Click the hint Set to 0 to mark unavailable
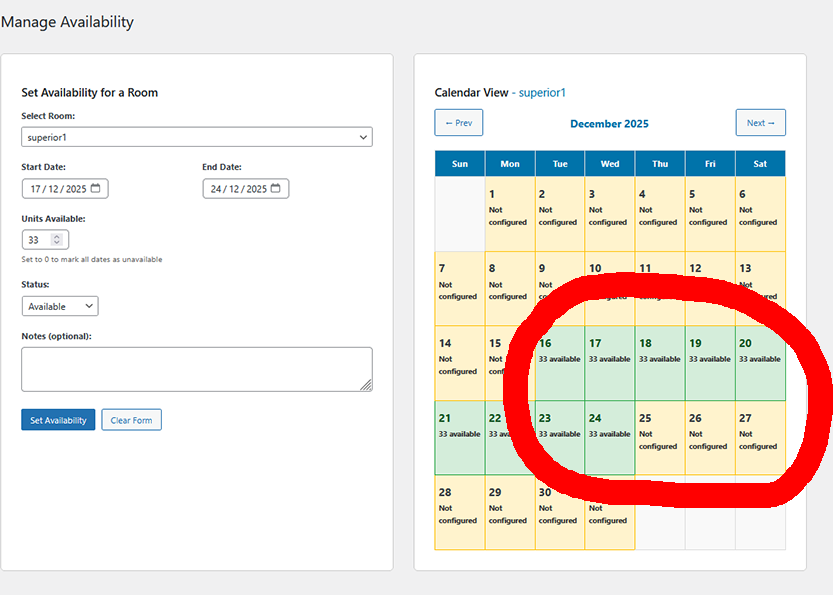The height and width of the screenshot is (595, 833). point(92,259)
